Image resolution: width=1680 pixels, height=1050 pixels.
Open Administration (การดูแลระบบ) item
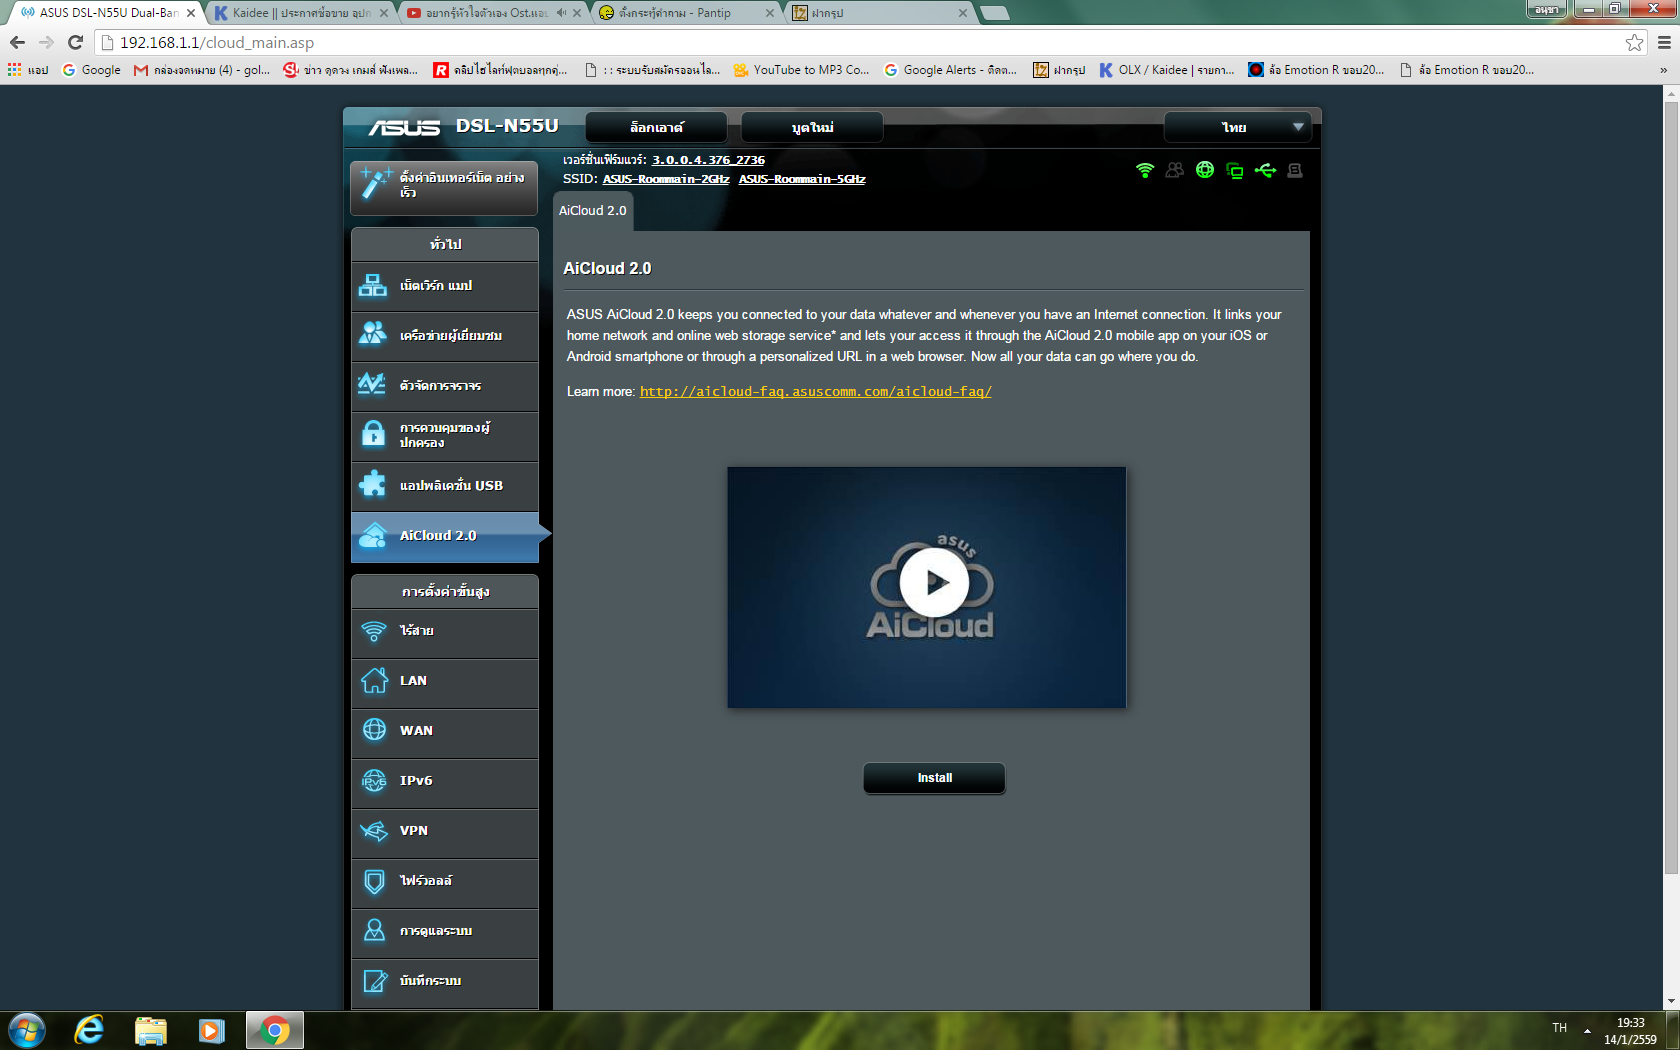(x=444, y=931)
